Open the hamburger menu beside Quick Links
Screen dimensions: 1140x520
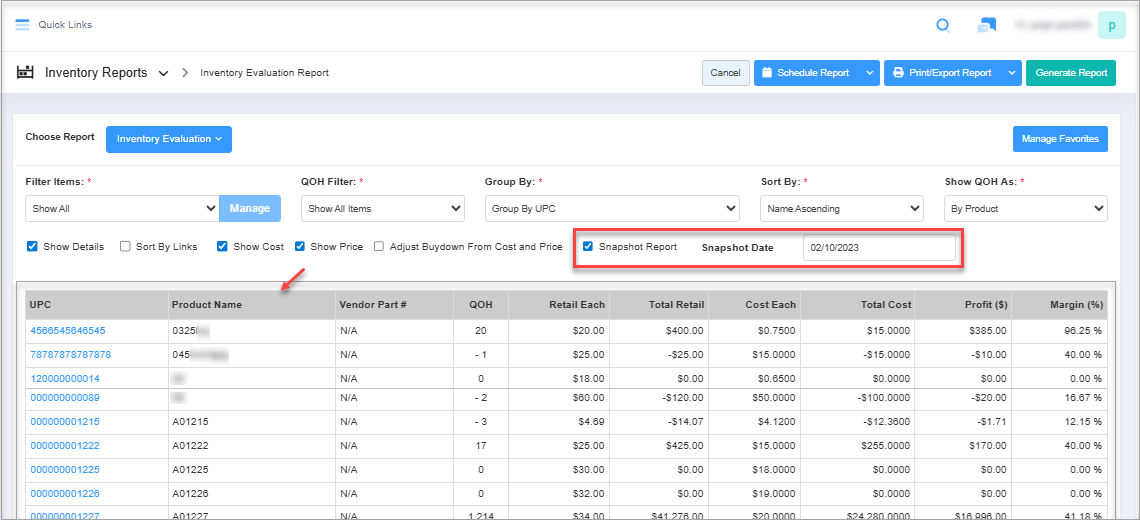[22, 24]
